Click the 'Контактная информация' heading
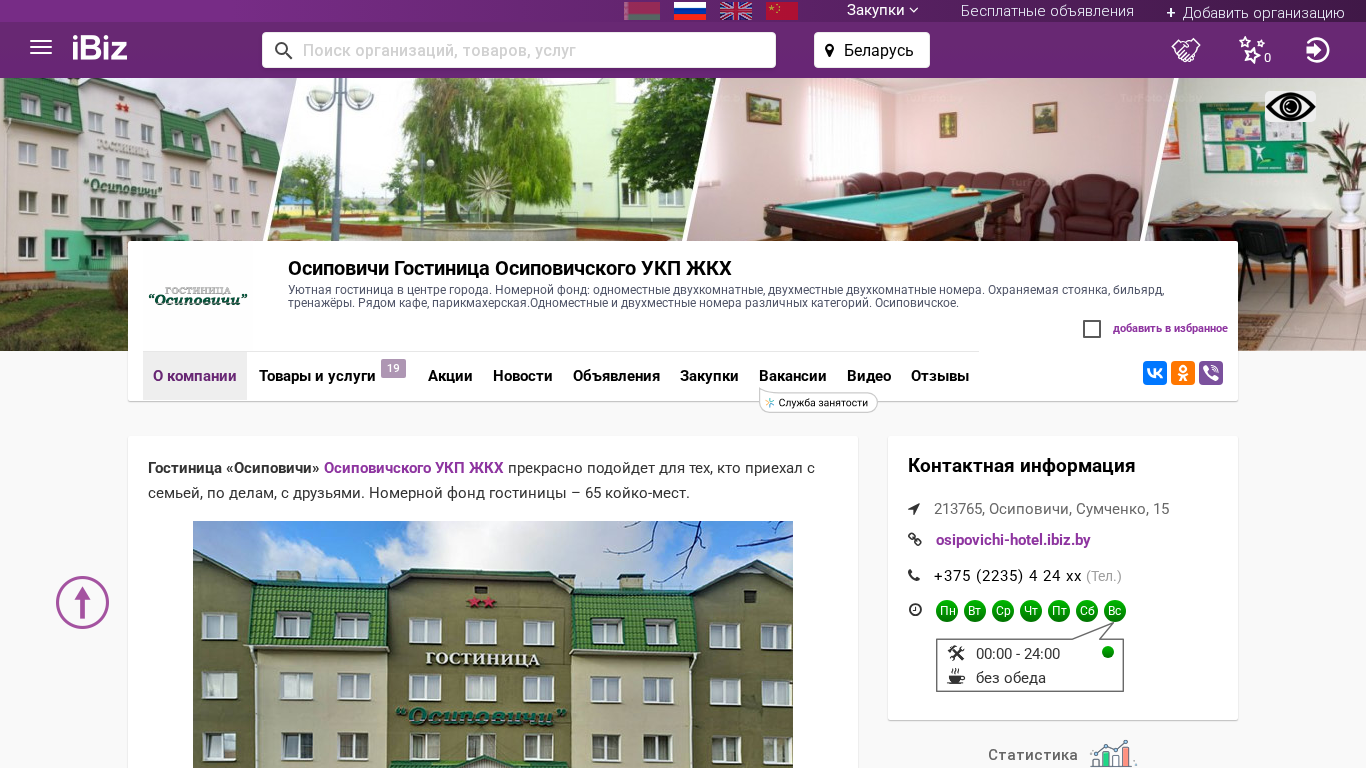The height and width of the screenshot is (768, 1366). (x=1022, y=466)
